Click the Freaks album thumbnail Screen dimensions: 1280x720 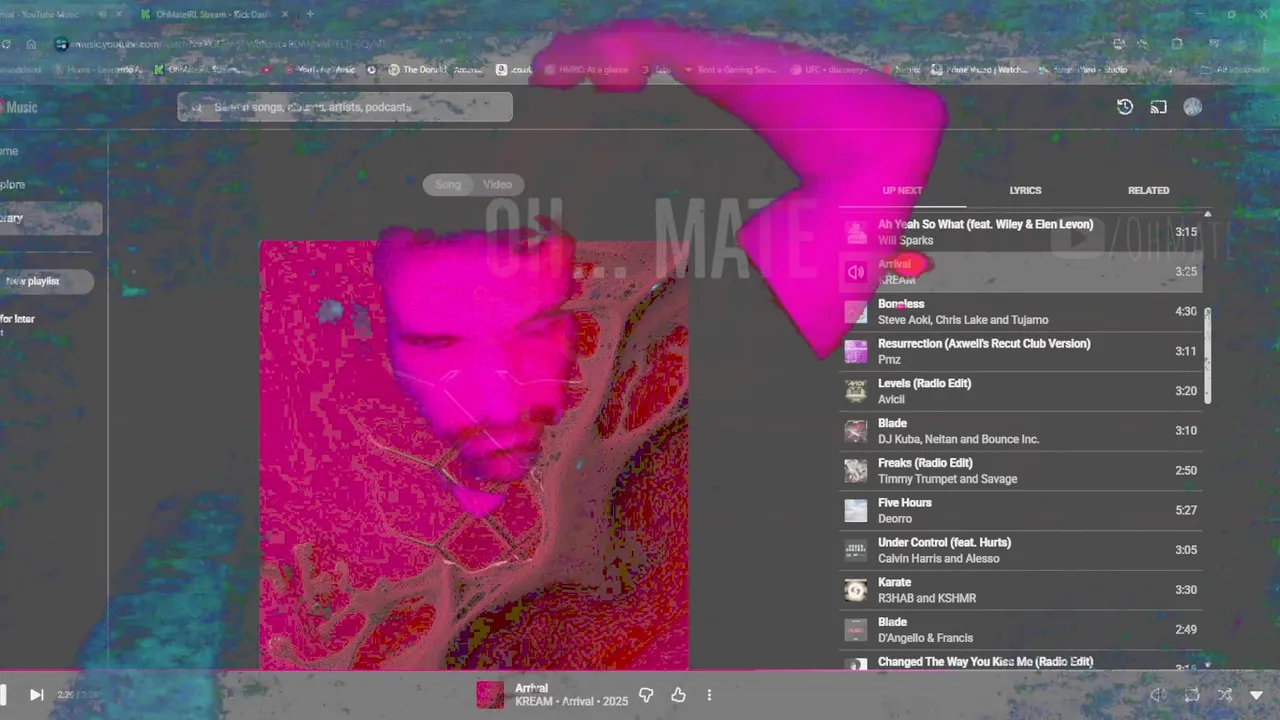tap(856, 471)
